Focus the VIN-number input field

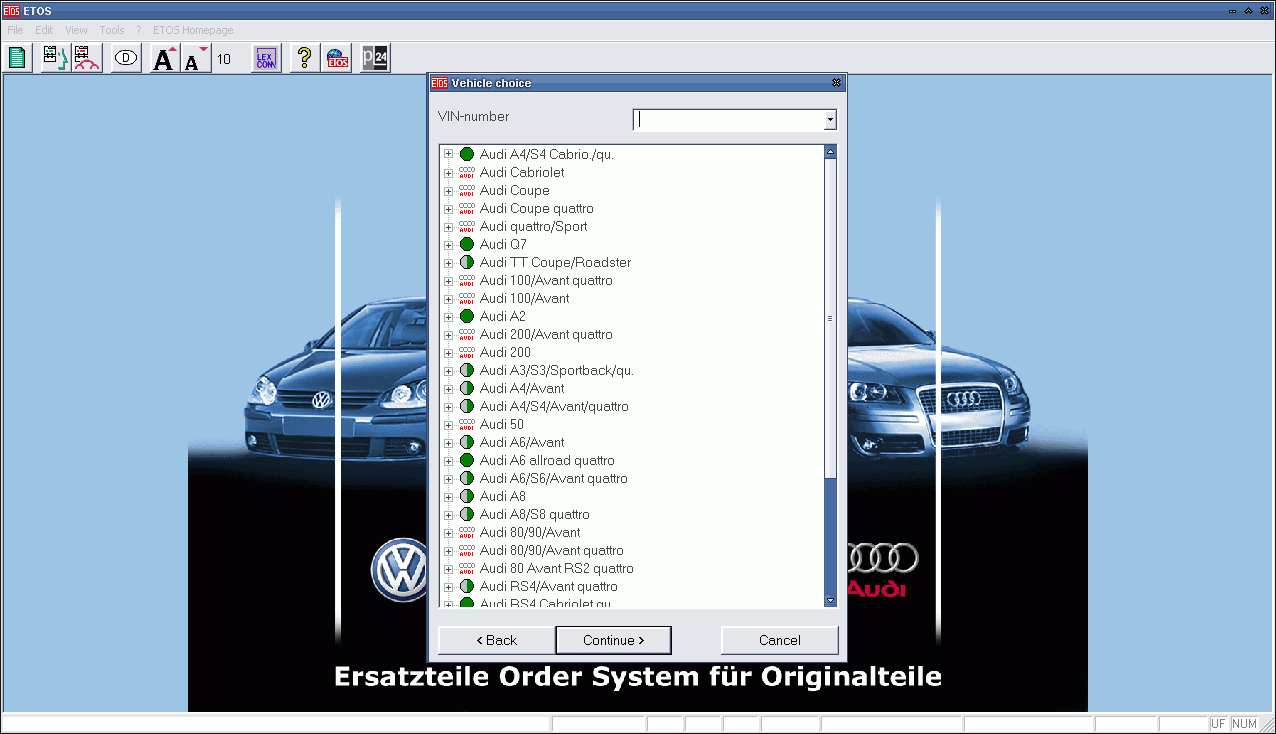click(x=729, y=120)
